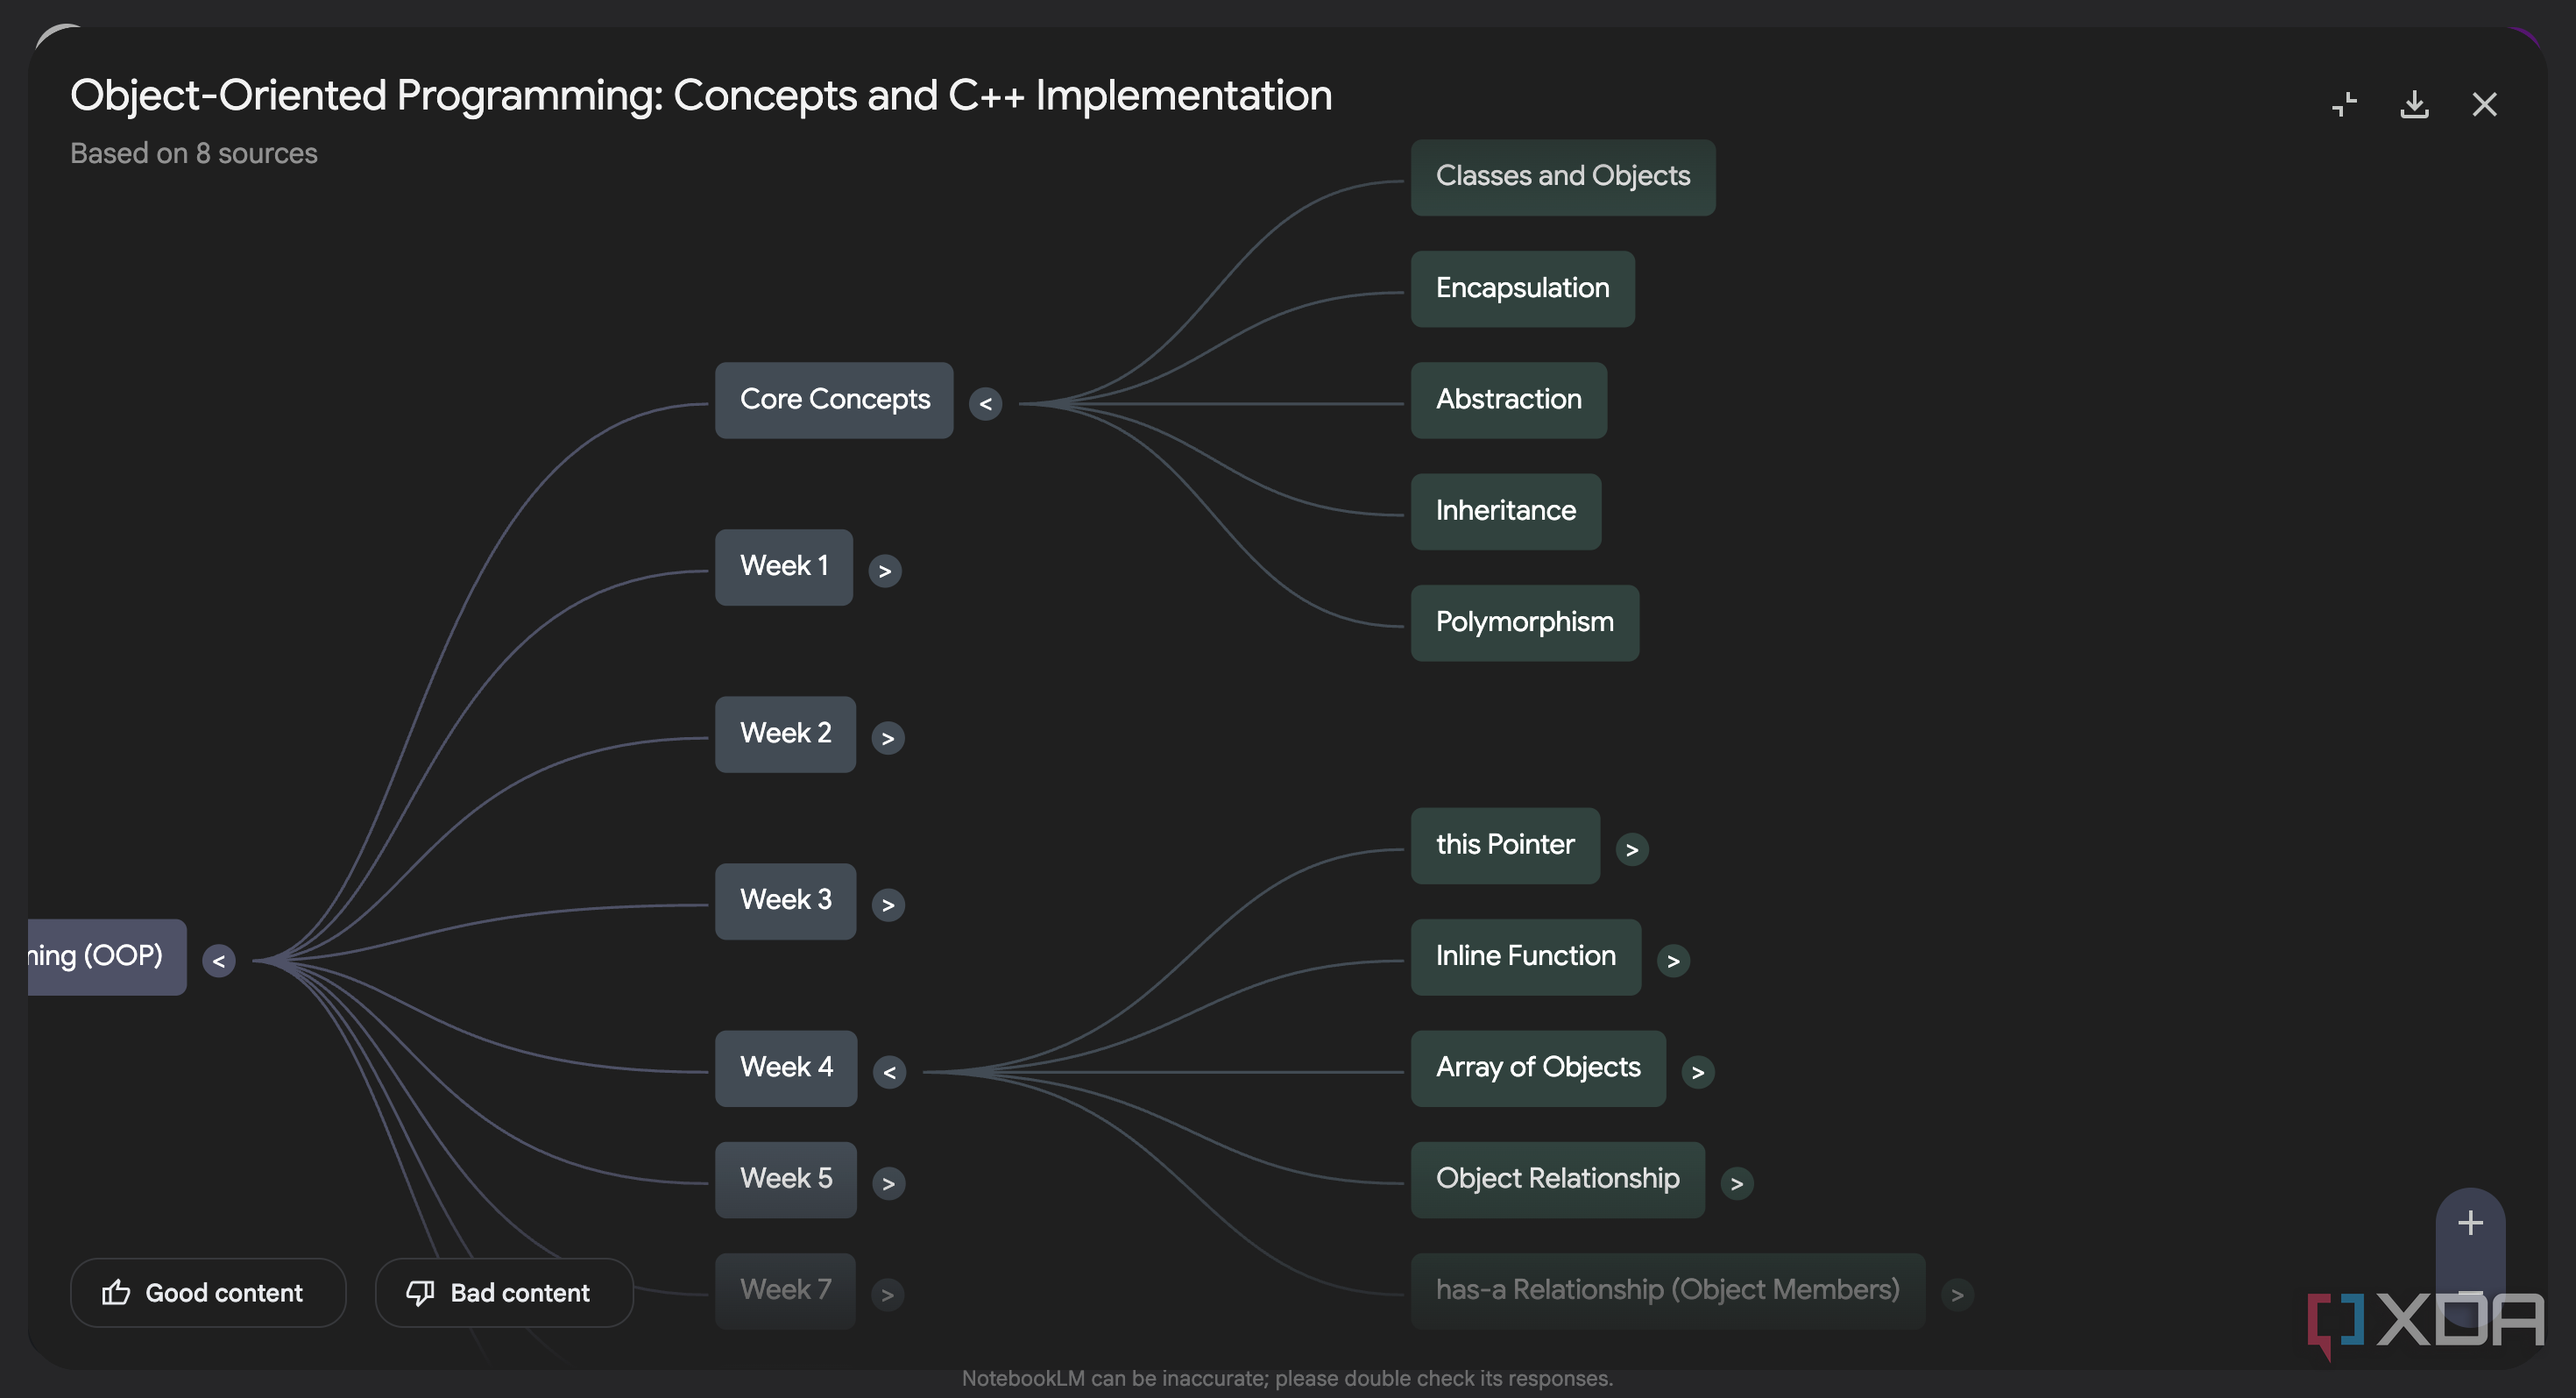
Task: Expand the has-a Relationship node
Action: click(1958, 1293)
